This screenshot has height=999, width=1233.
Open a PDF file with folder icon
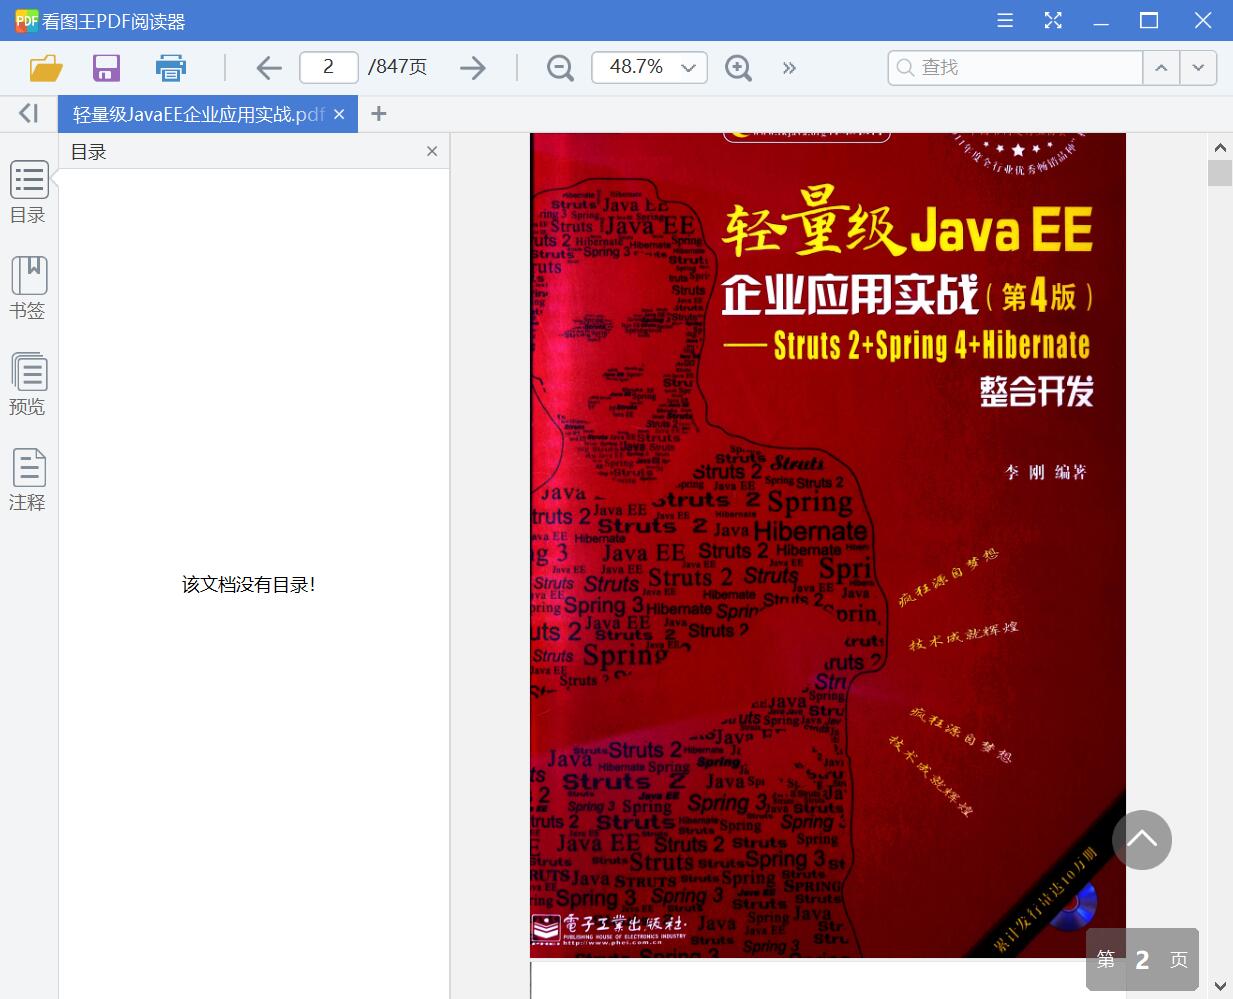[x=46, y=67]
